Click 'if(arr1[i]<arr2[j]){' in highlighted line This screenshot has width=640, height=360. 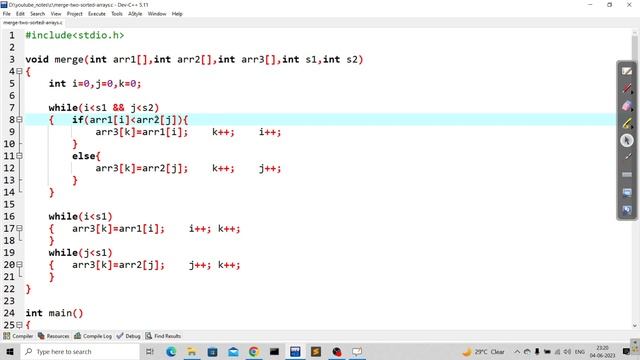(130, 120)
